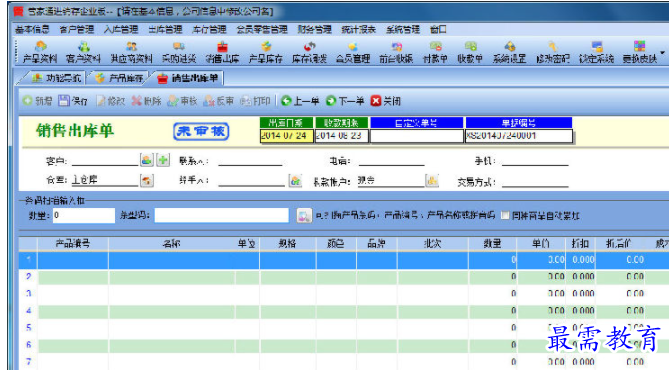Click 更换皮肤 change skin toolbar icon
669x370 pixels.
(x=640, y=52)
